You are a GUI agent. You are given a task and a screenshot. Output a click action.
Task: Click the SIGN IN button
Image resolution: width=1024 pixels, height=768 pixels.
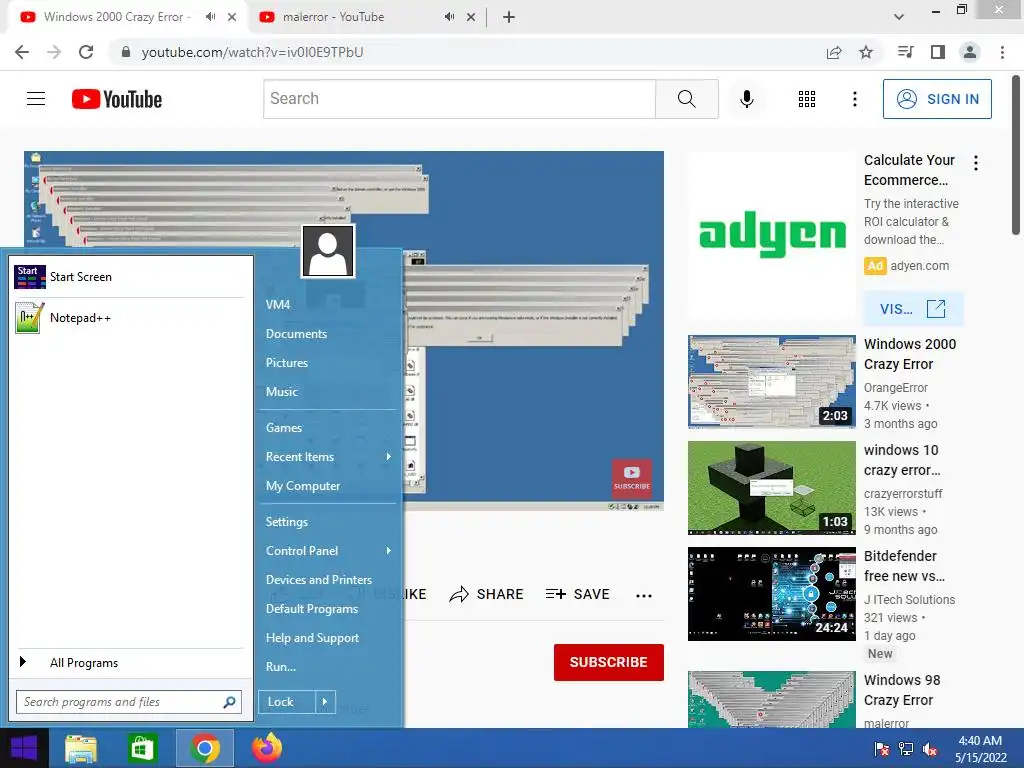click(937, 99)
